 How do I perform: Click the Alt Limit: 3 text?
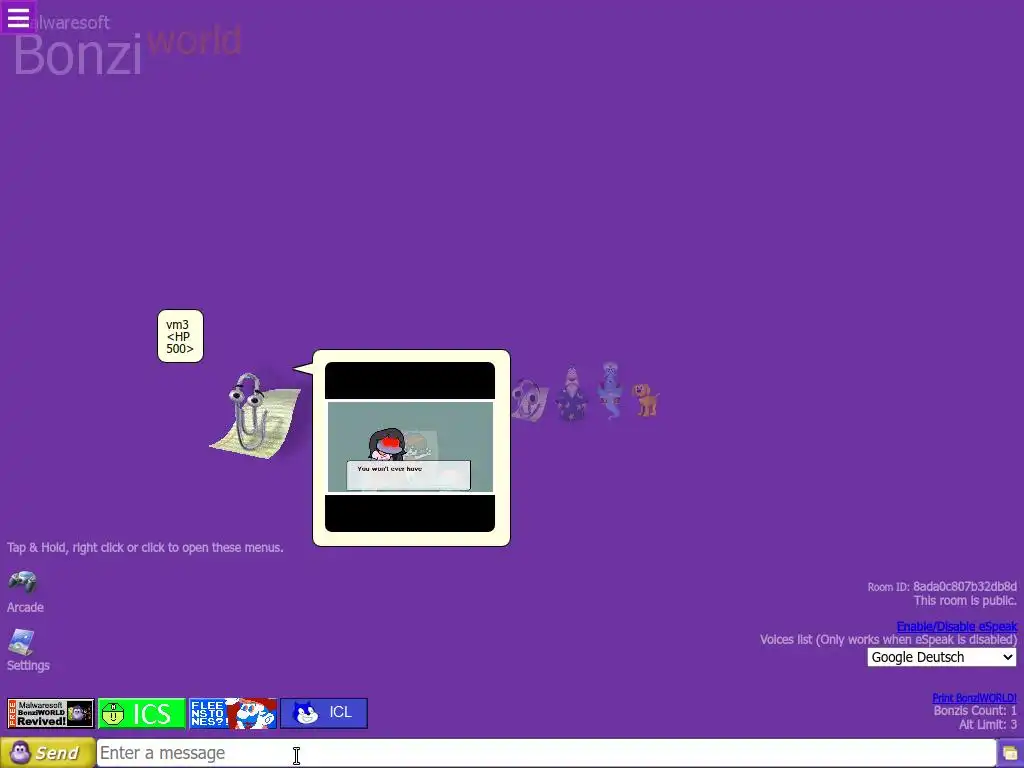(x=987, y=724)
